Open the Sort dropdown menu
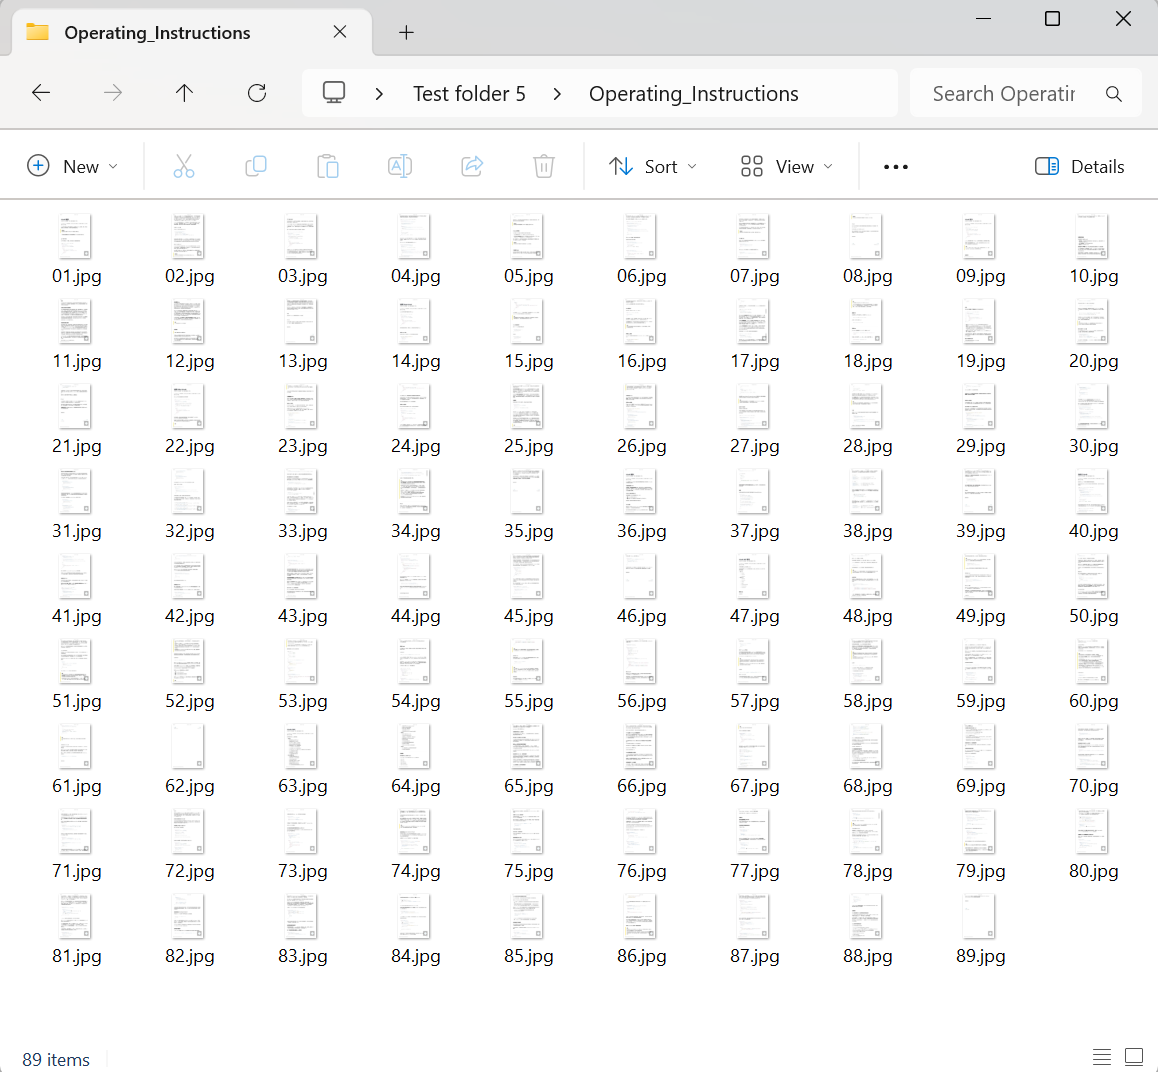The width and height of the screenshot is (1158, 1072). (x=653, y=166)
